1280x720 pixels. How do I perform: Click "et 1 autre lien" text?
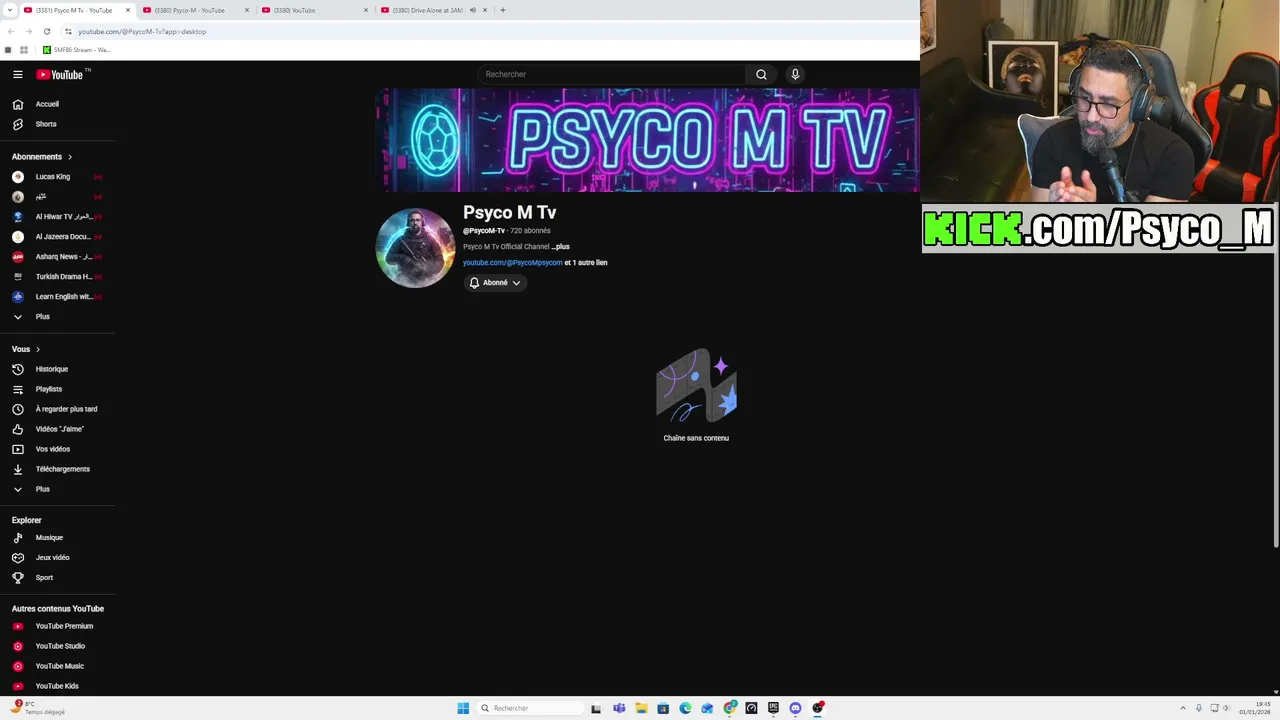point(586,263)
